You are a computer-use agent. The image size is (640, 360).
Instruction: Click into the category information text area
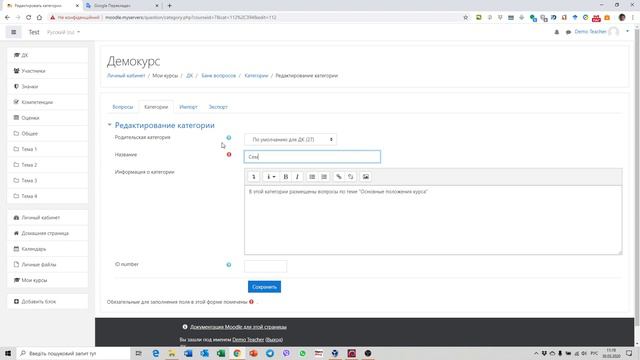pos(433,220)
